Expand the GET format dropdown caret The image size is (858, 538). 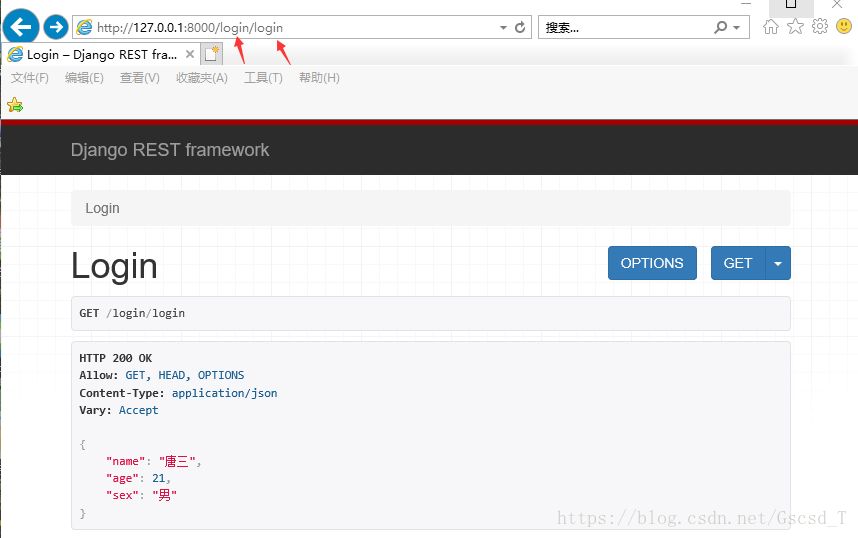[x=778, y=263]
